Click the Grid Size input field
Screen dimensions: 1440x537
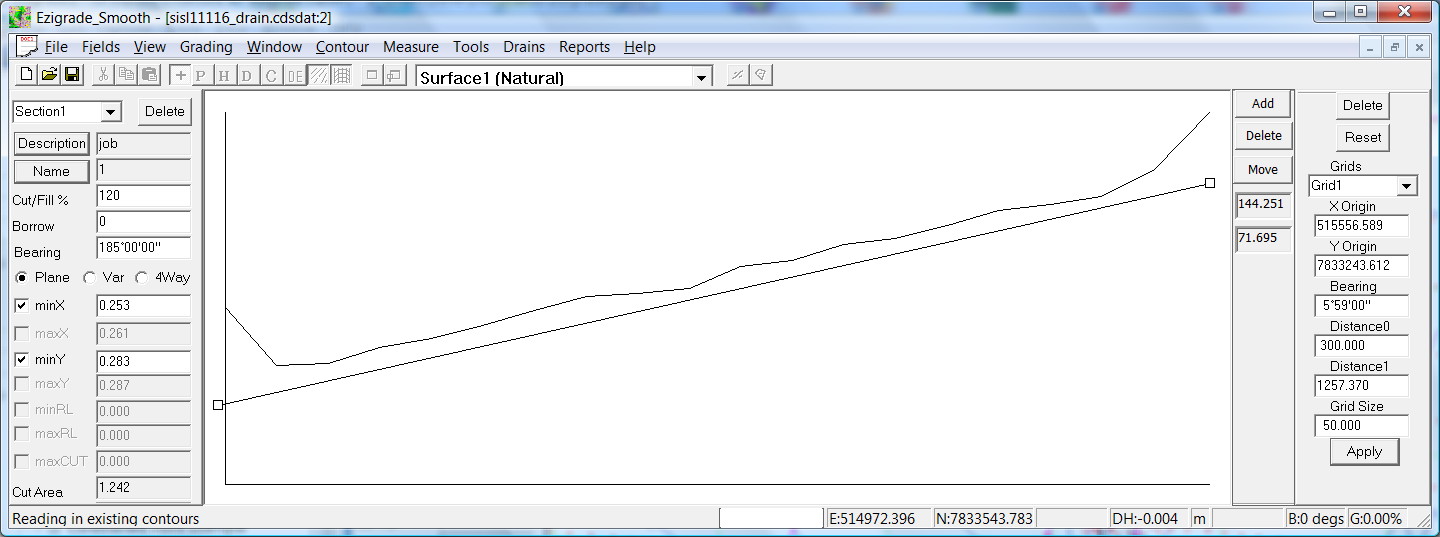pos(1362,425)
